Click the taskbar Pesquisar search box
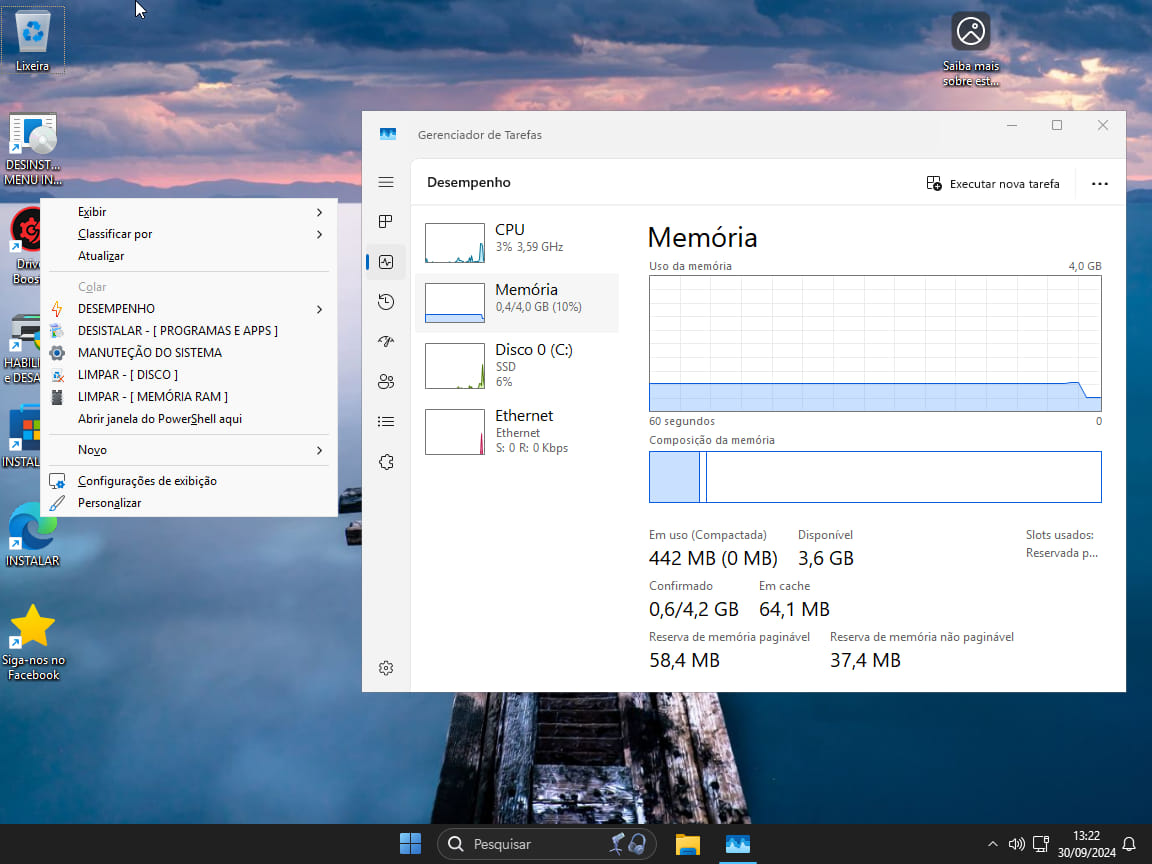The image size is (1152, 864). click(x=530, y=844)
